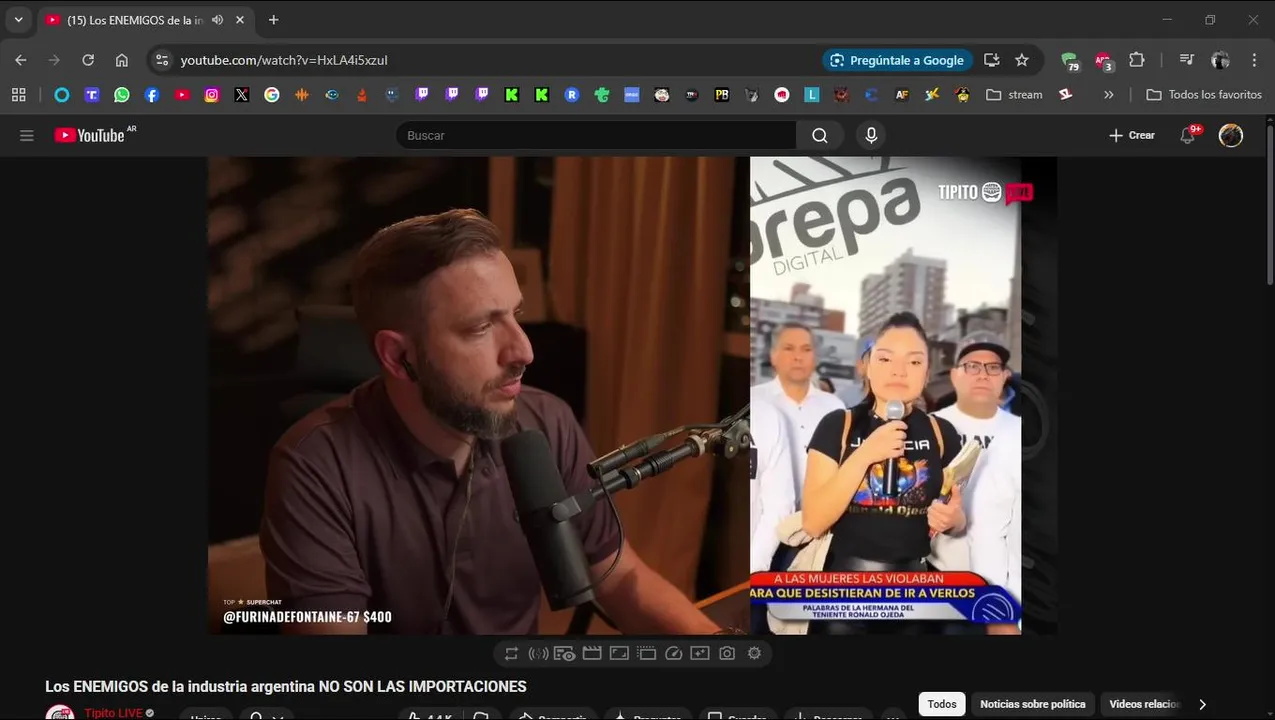The height and width of the screenshot is (720, 1275).
Task: Open the green extension with 79 badge
Action: [1070, 61]
